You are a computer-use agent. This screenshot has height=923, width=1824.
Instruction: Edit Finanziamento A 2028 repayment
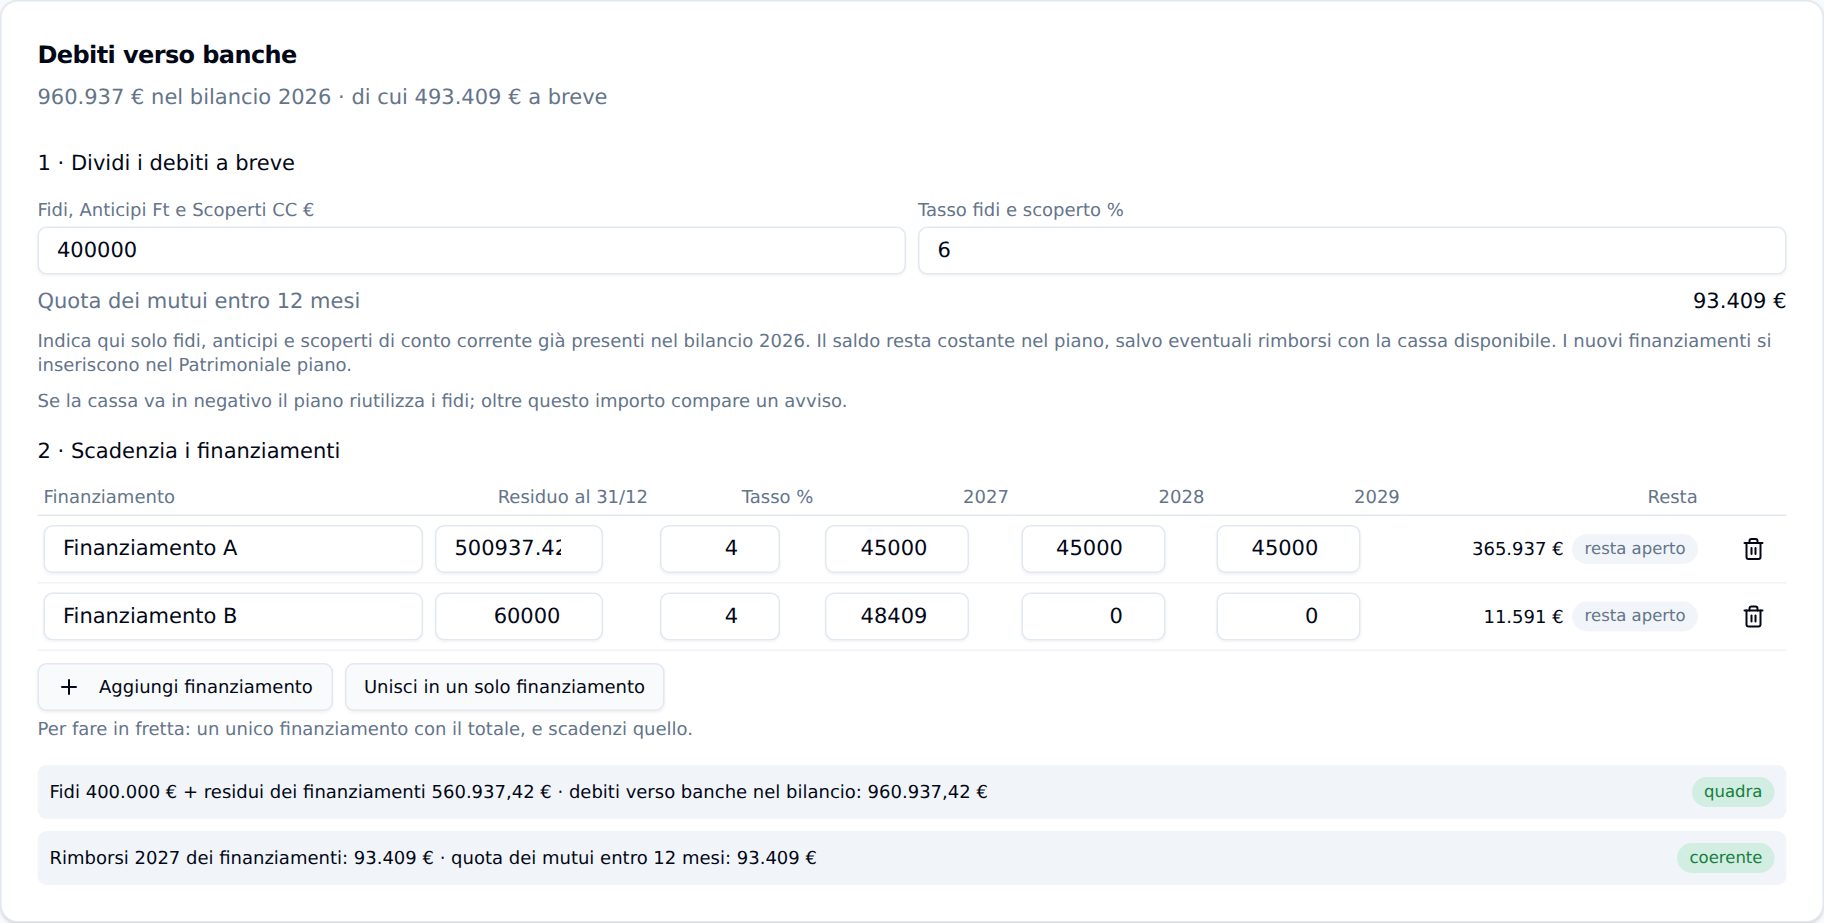tap(1093, 549)
